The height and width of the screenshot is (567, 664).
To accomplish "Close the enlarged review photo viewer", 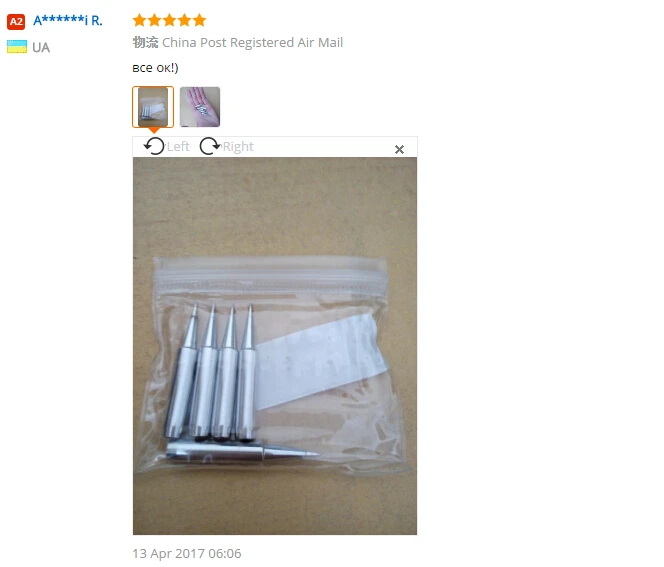I will pyautogui.click(x=399, y=149).
